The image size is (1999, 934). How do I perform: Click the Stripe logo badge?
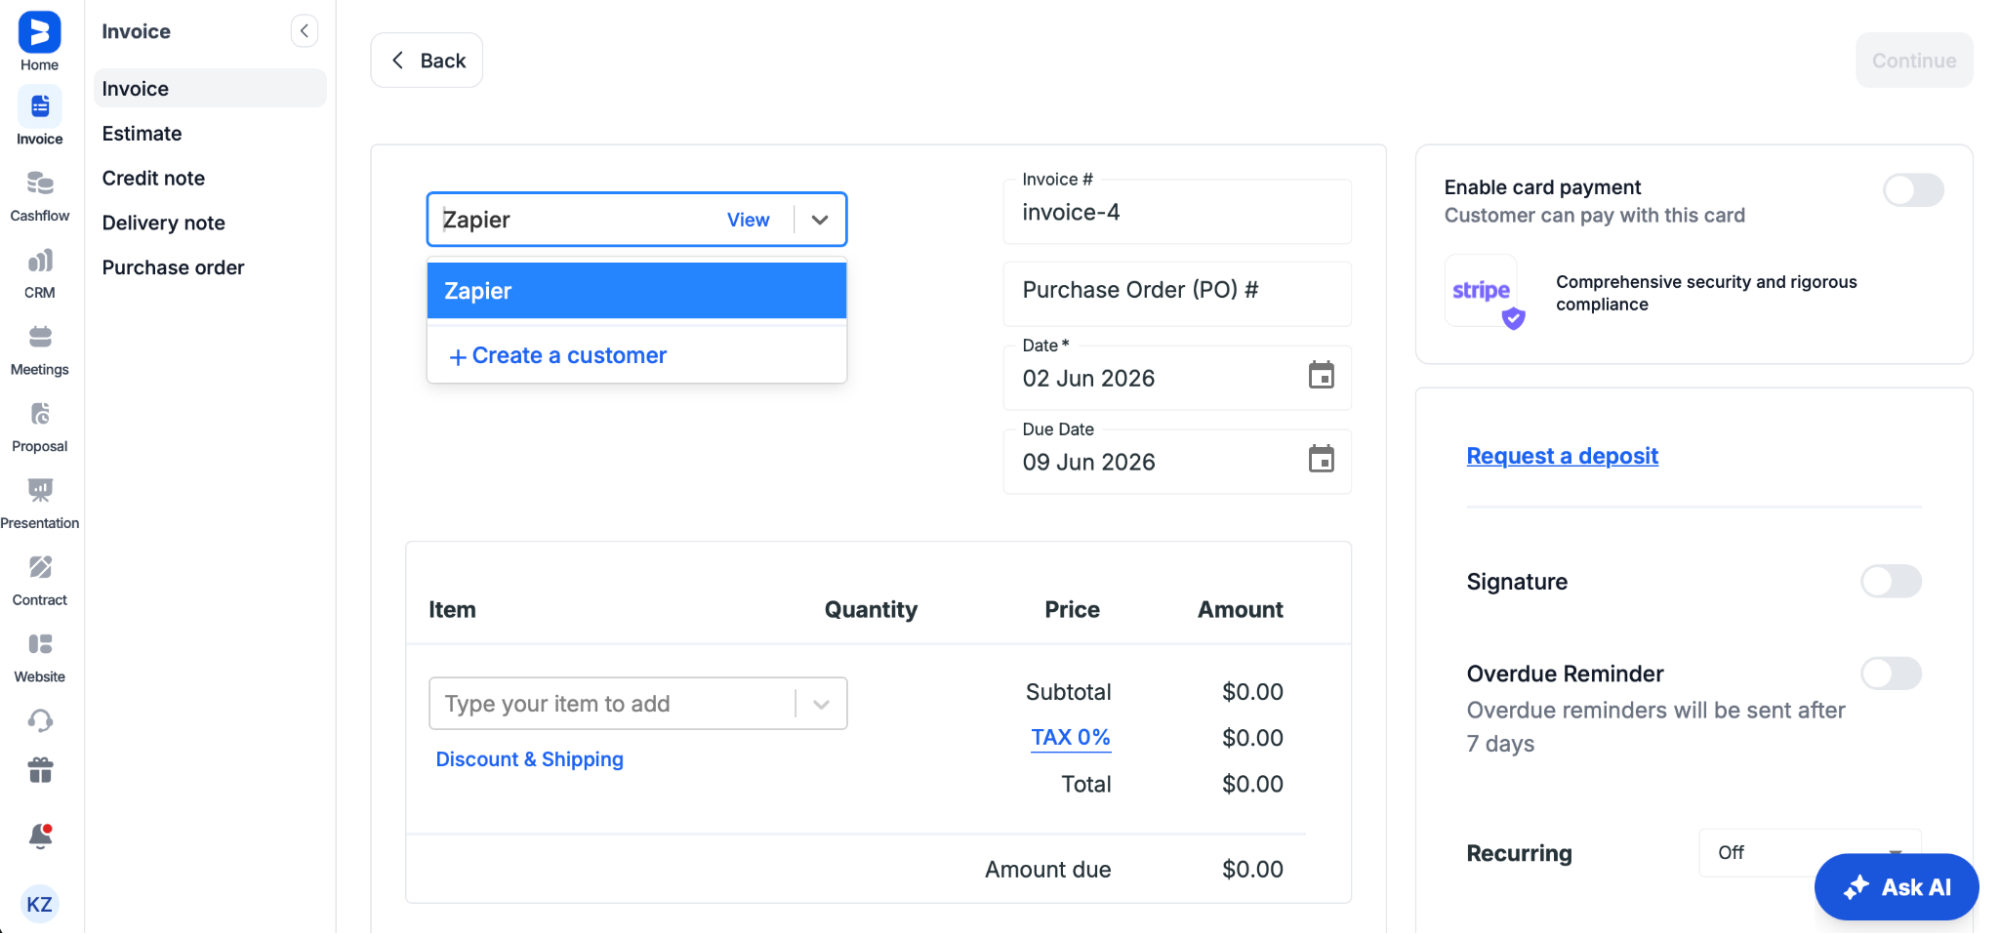pos(1481,291)
